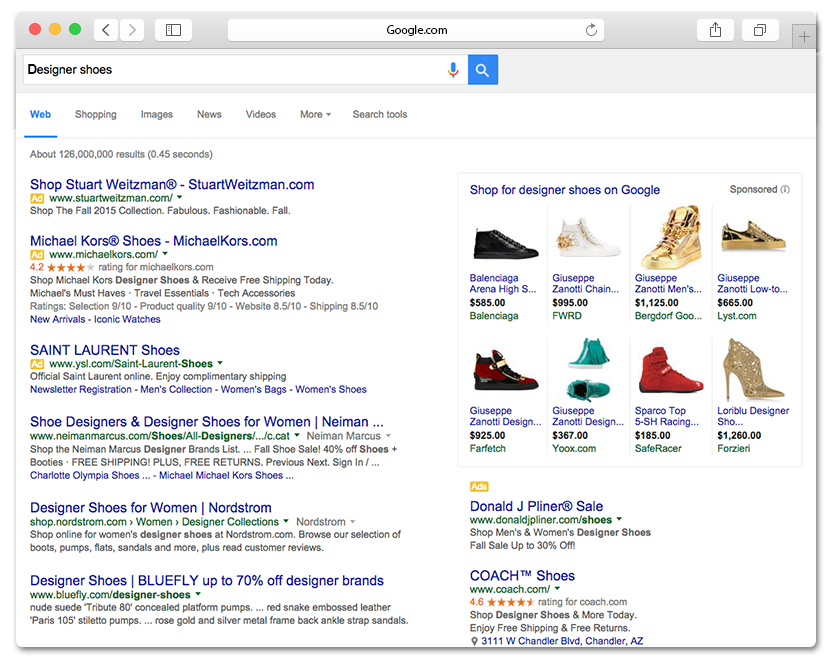
Task: Click the Ad badge under Michael Kors
Action: click(x=37, y=255)
